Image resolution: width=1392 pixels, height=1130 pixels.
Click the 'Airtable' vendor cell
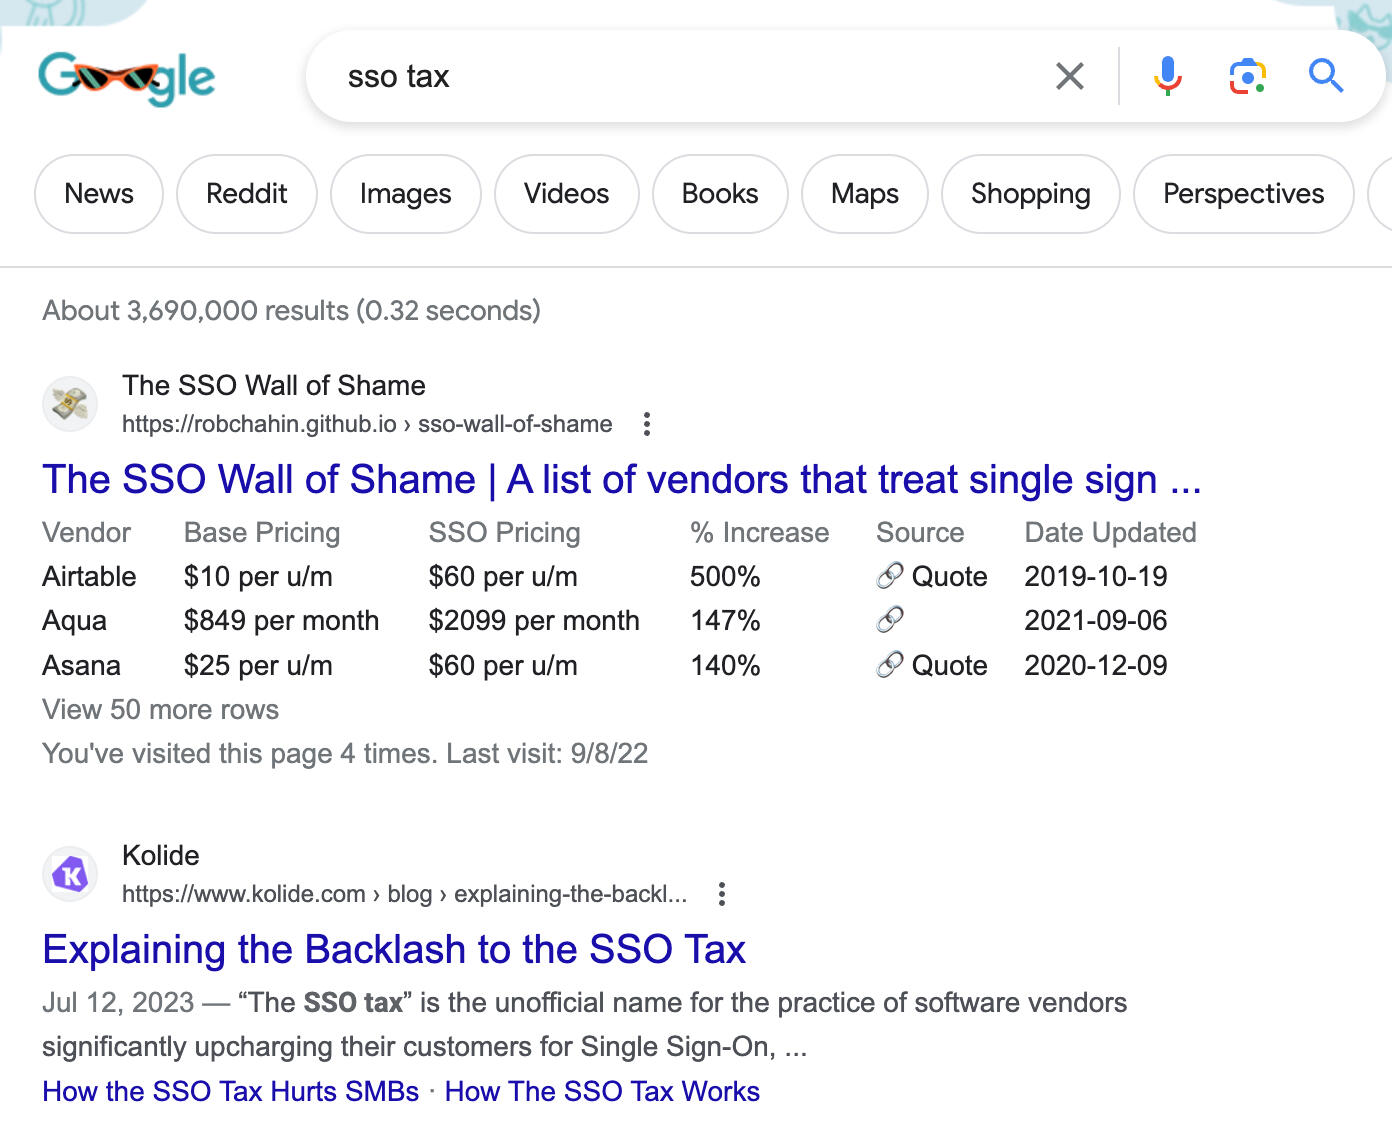pos(89,576)
